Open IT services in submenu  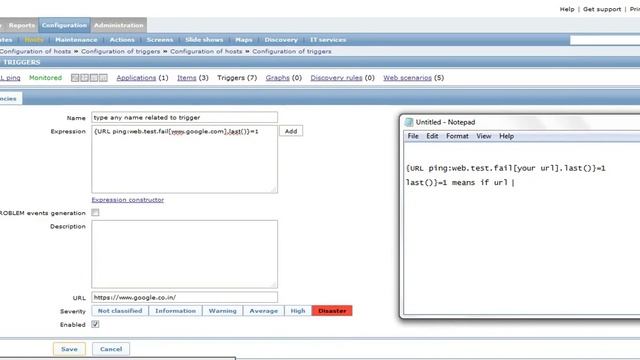[328, 40]
